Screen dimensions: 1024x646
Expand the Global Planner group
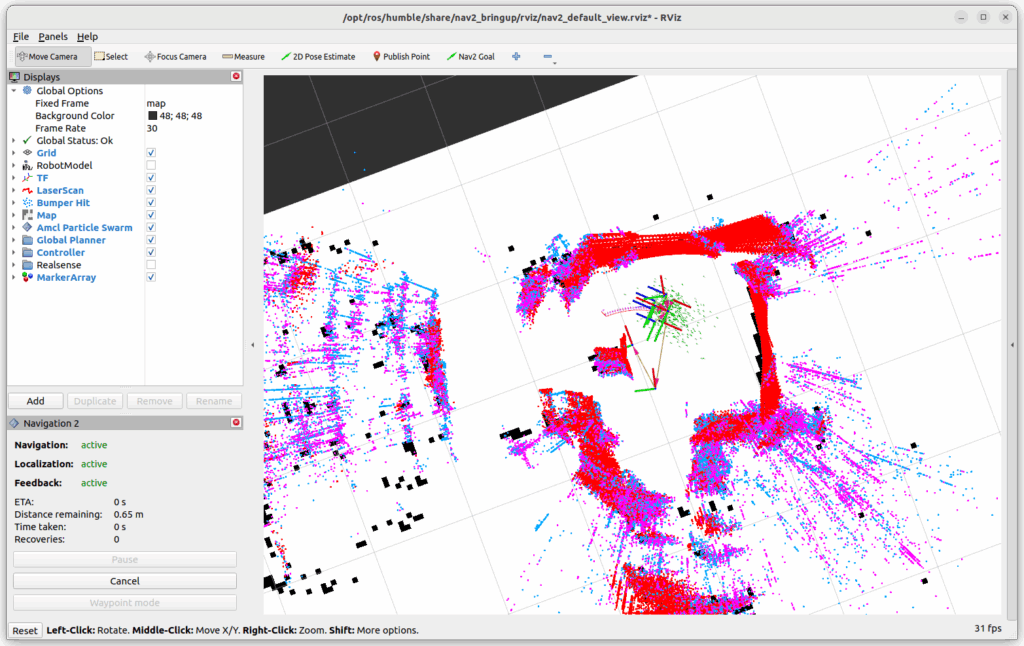click(14, 240)
